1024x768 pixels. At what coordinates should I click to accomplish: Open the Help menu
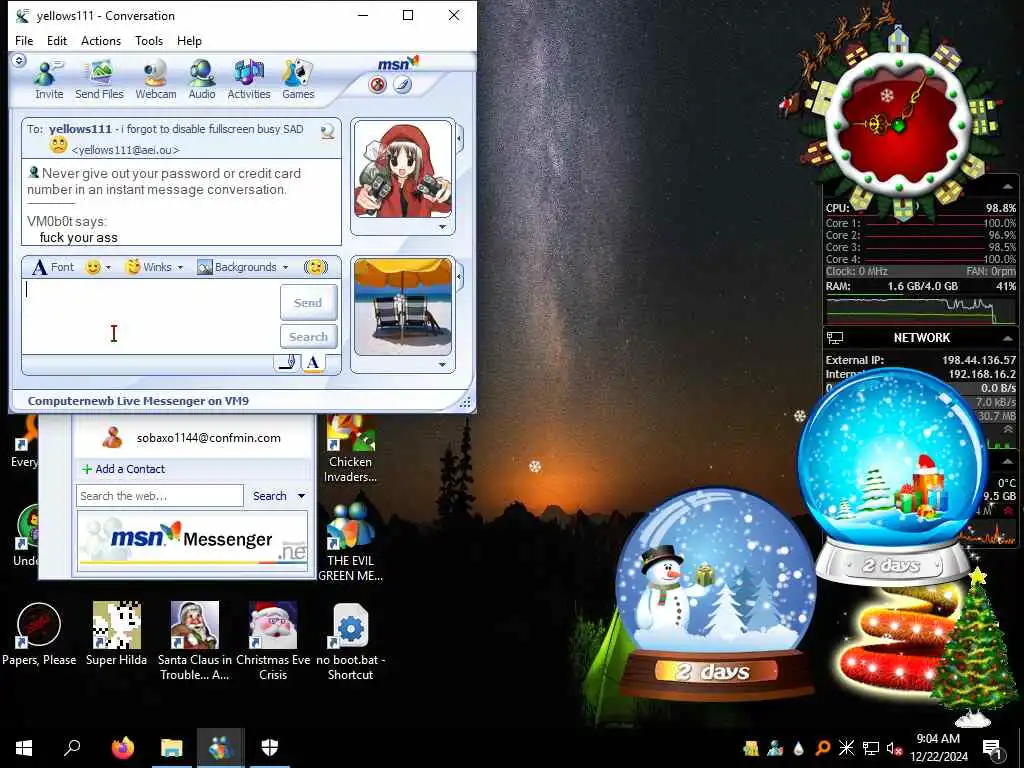[189, 40]
